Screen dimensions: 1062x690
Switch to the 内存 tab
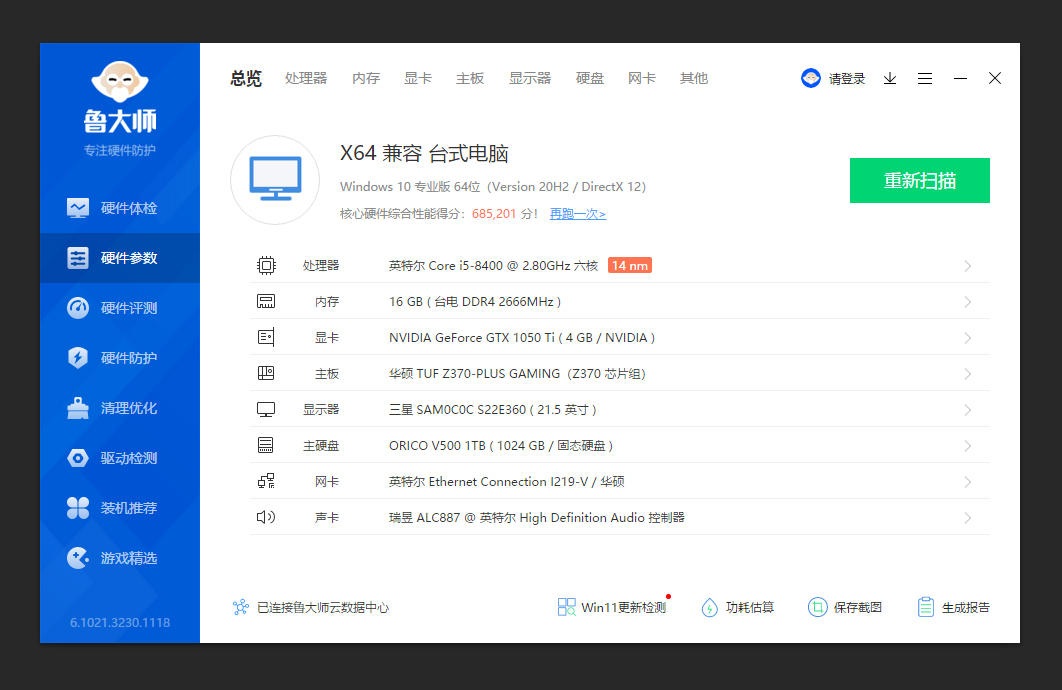point(366,79)
